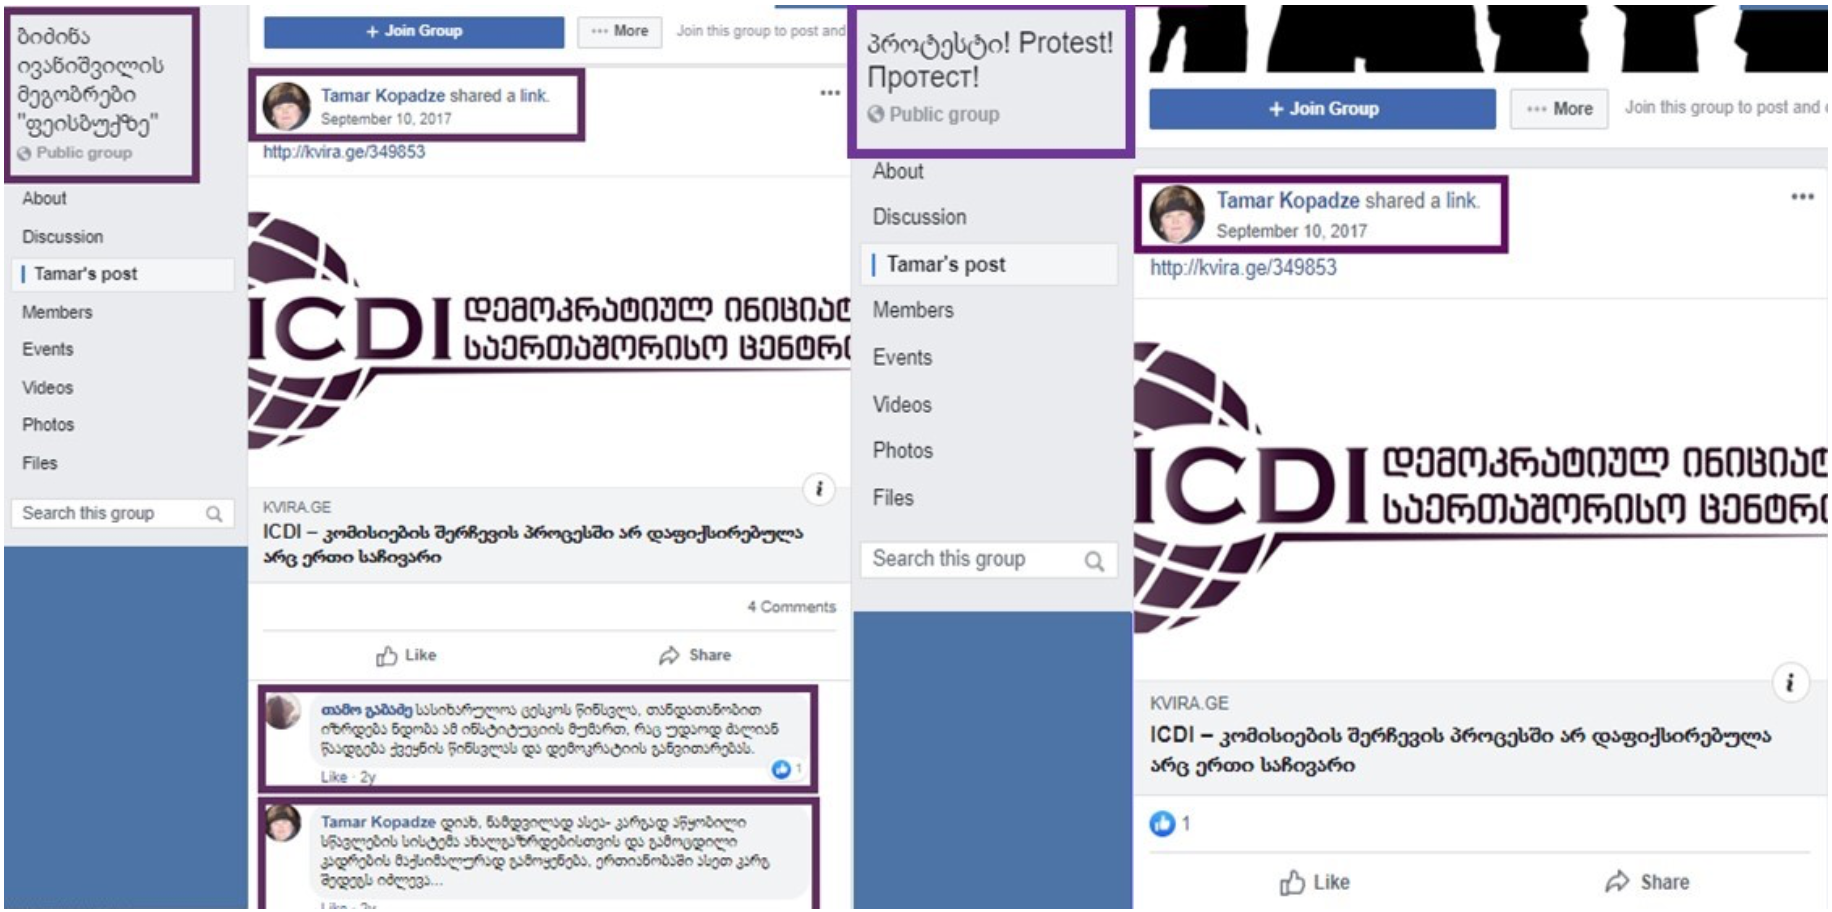Open kvira.ge/349853 link in left post
1832x912 pixels.
pyautogui.click(x=344, y=152)
